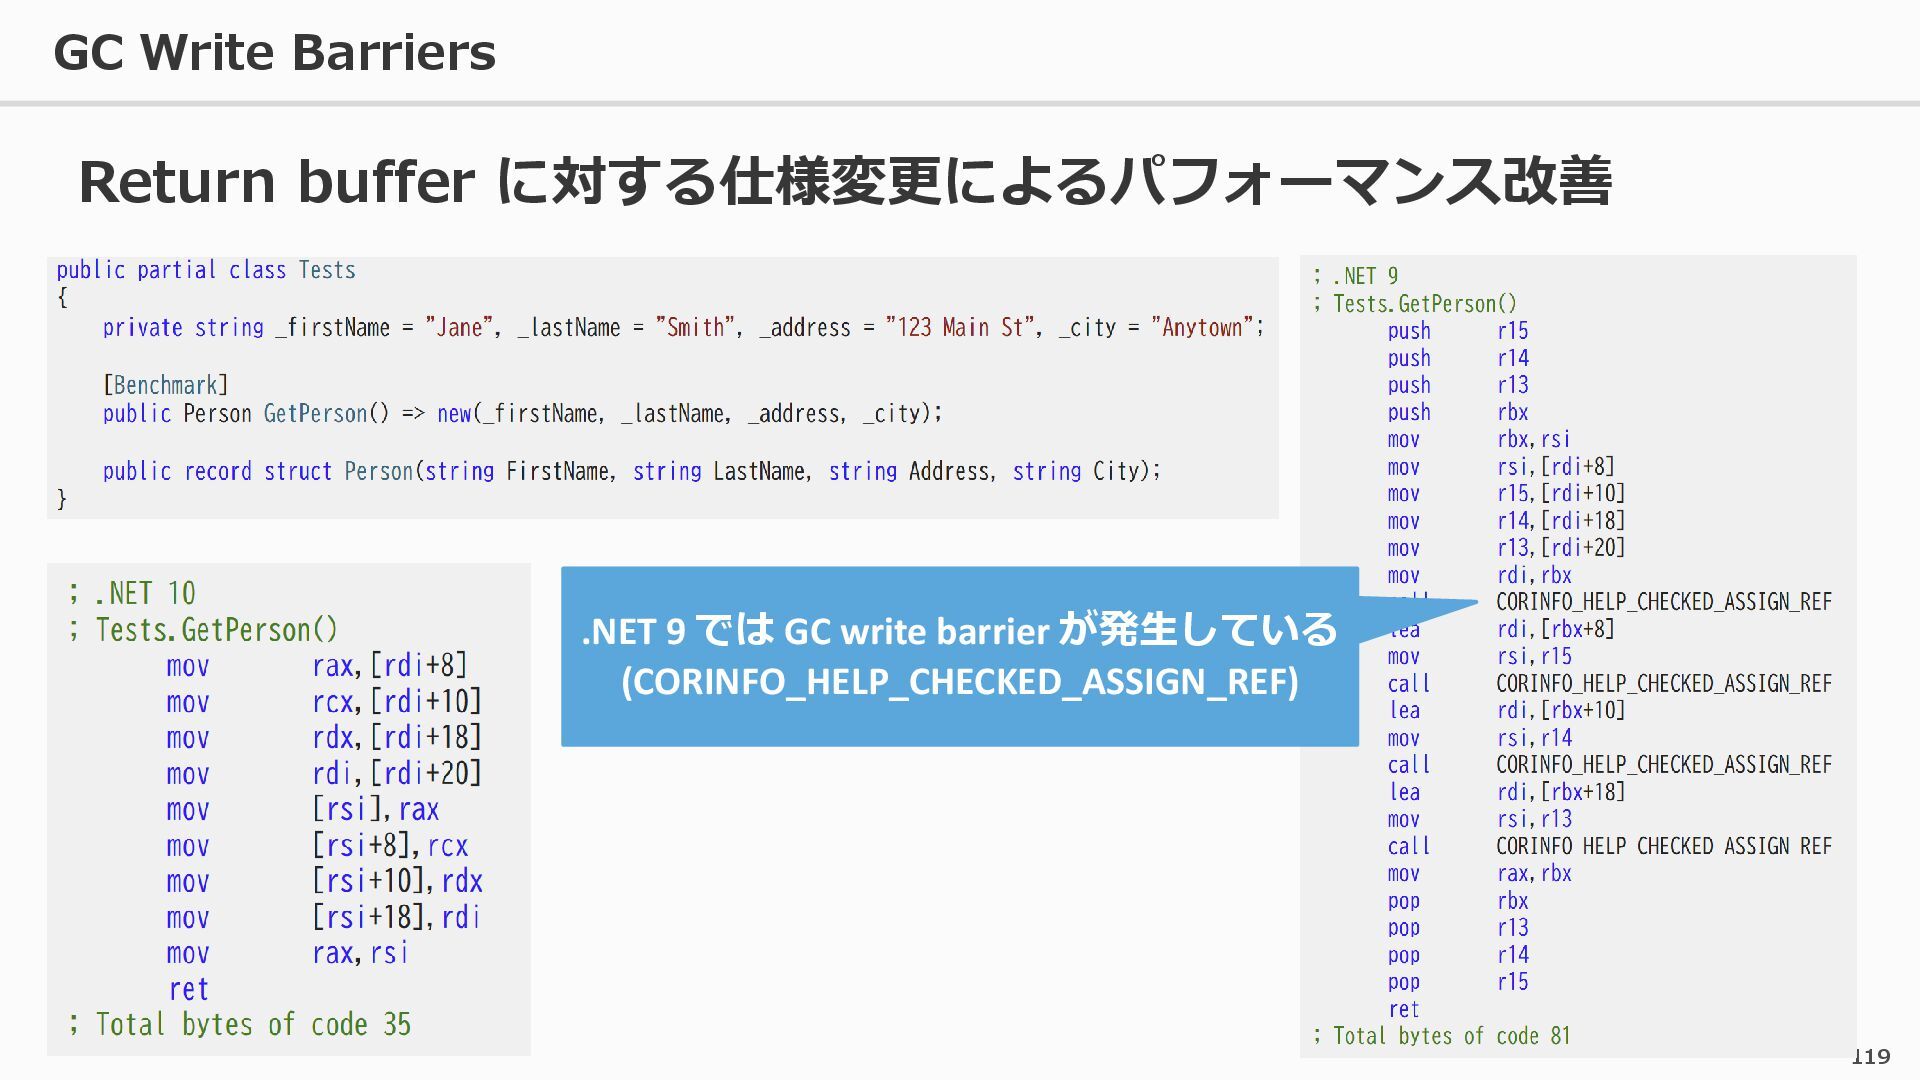Click 'Total bytes of code 35' text
The width and height of the screenshot is (1920, 1080).
(x=240, y=1024)
